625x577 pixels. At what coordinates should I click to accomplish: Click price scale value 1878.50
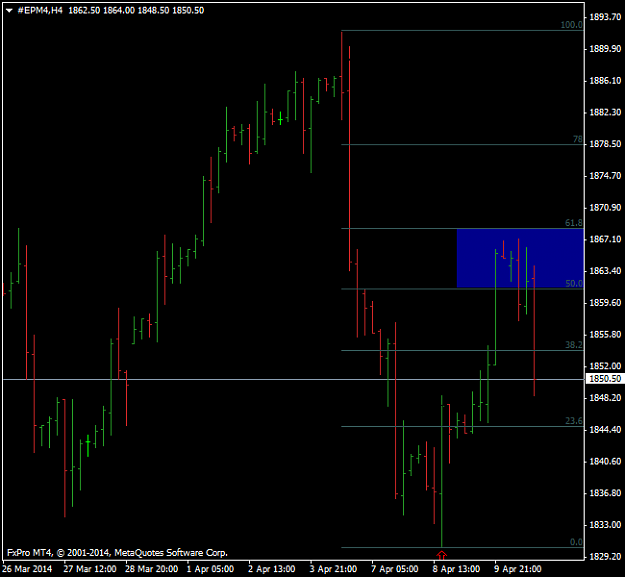pos(605,143)
